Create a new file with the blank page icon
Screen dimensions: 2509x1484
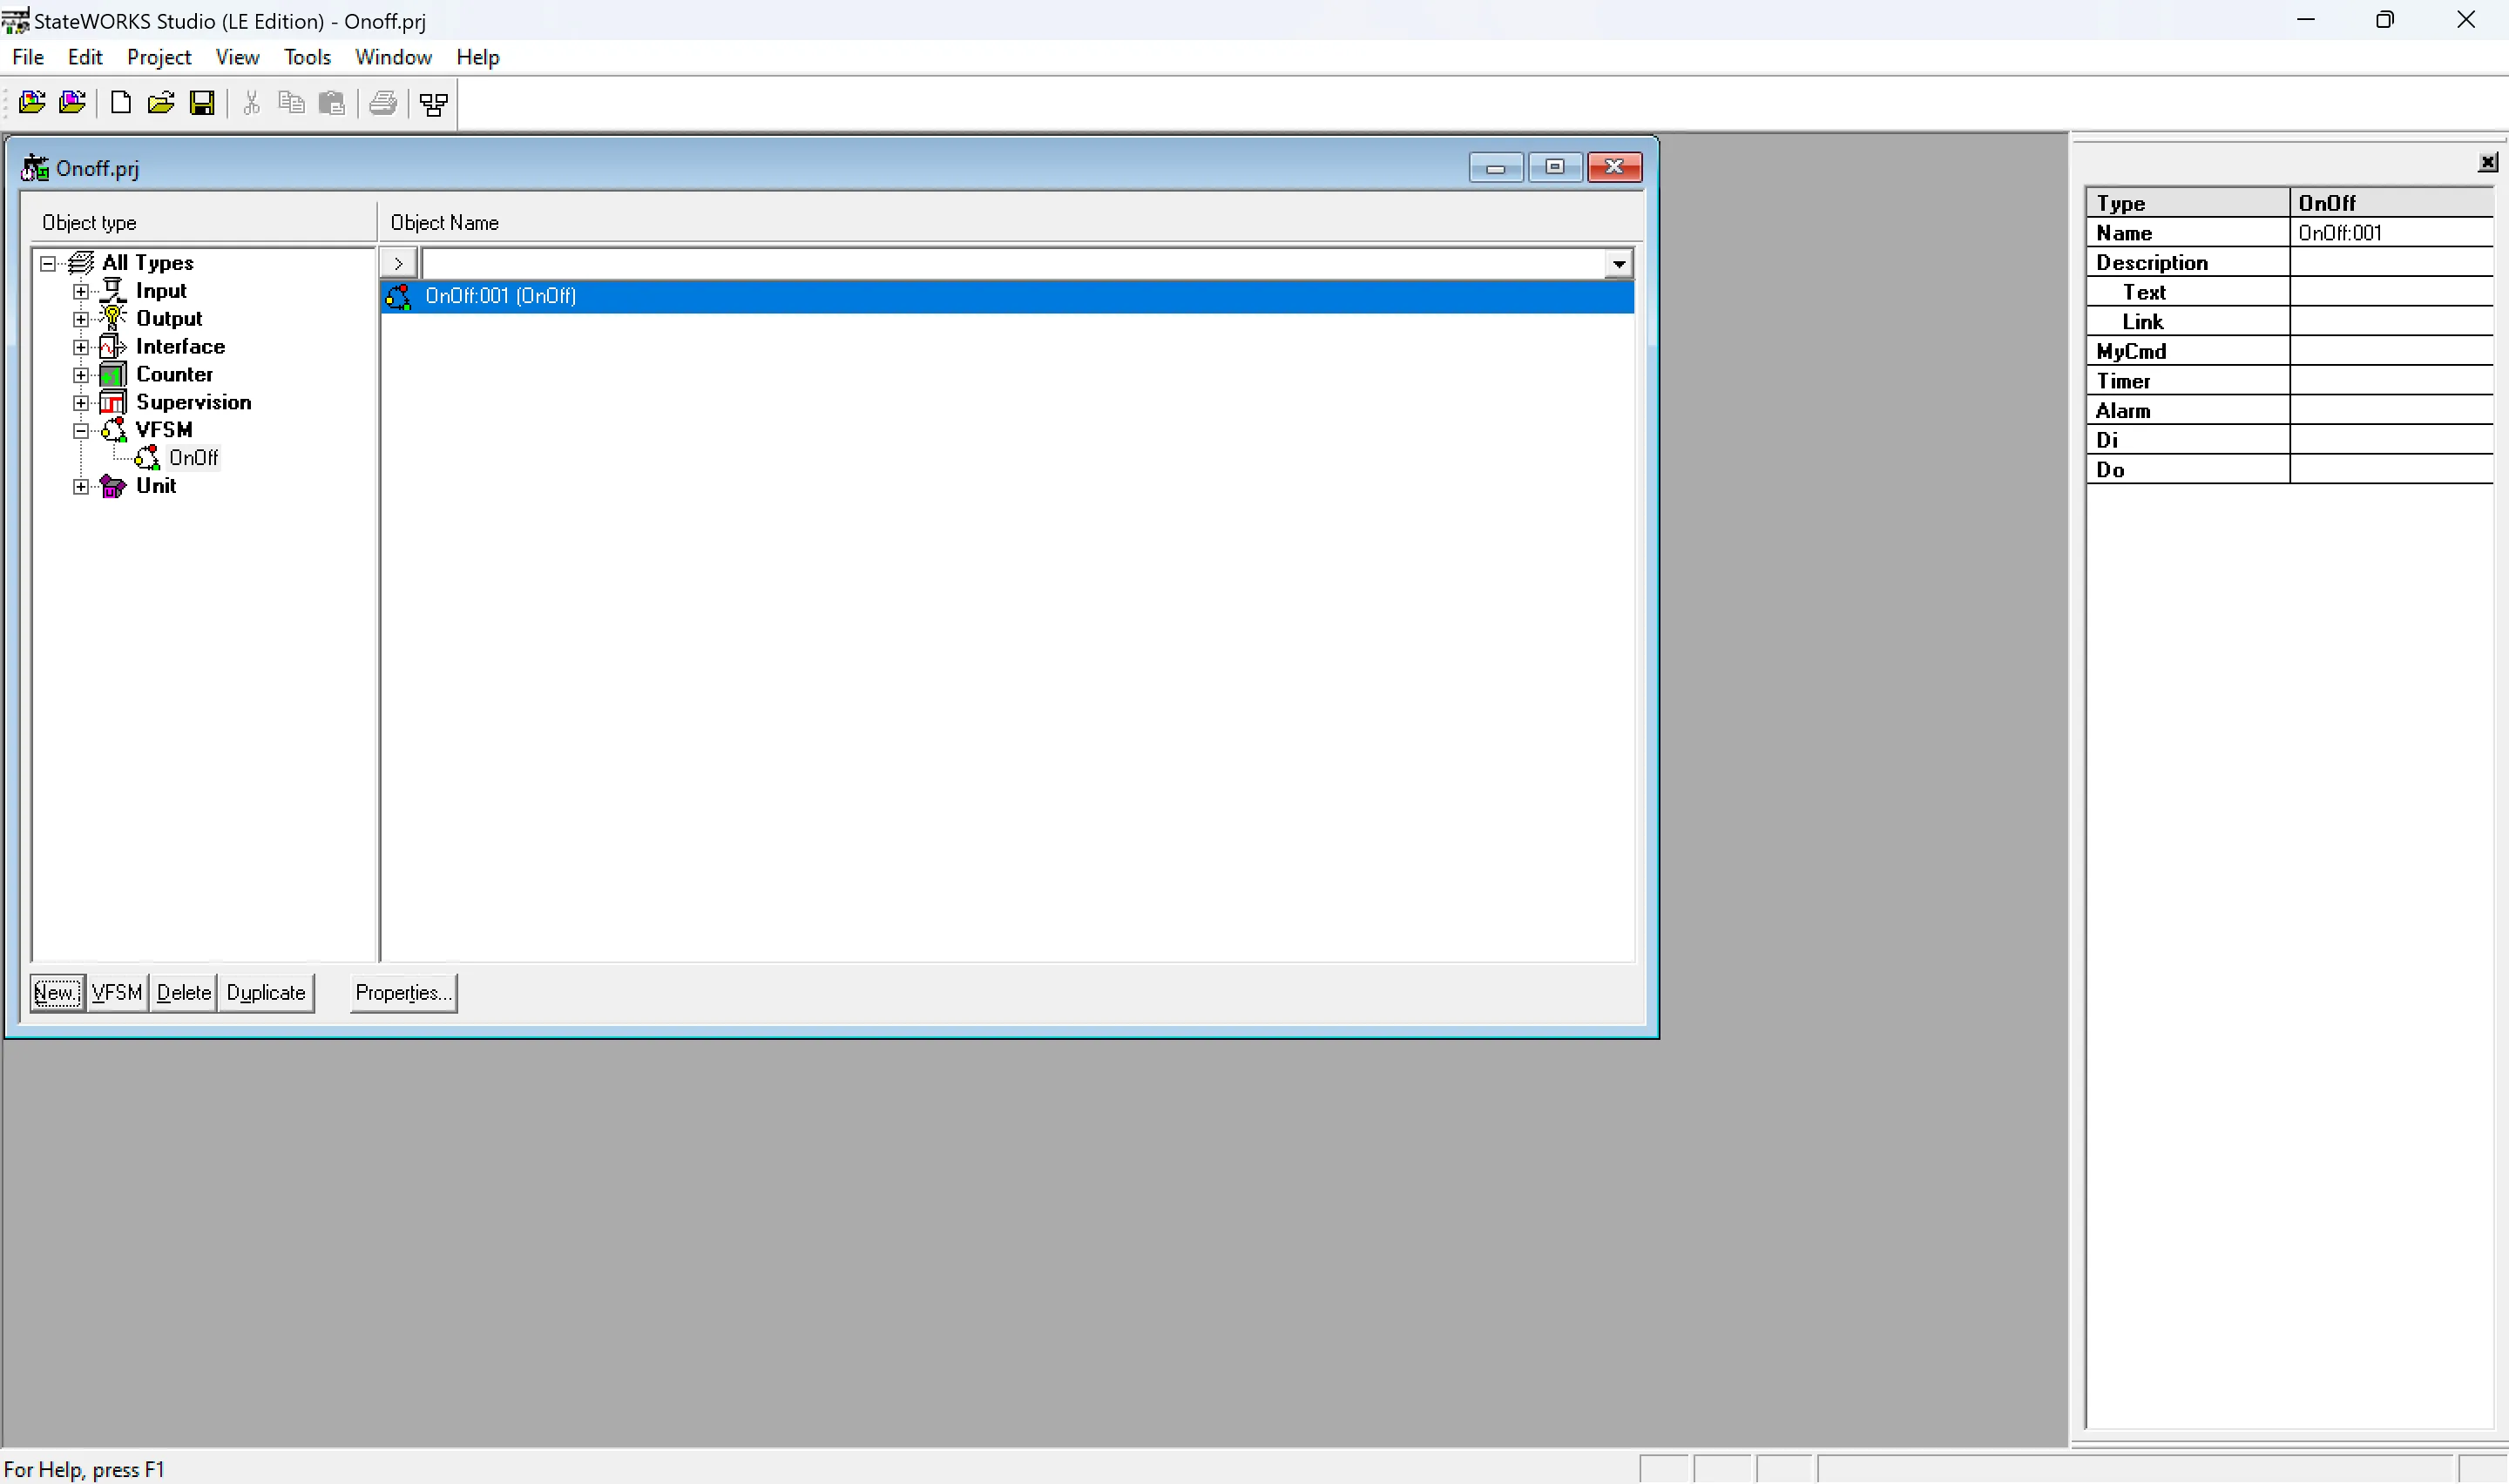point(120,102)
